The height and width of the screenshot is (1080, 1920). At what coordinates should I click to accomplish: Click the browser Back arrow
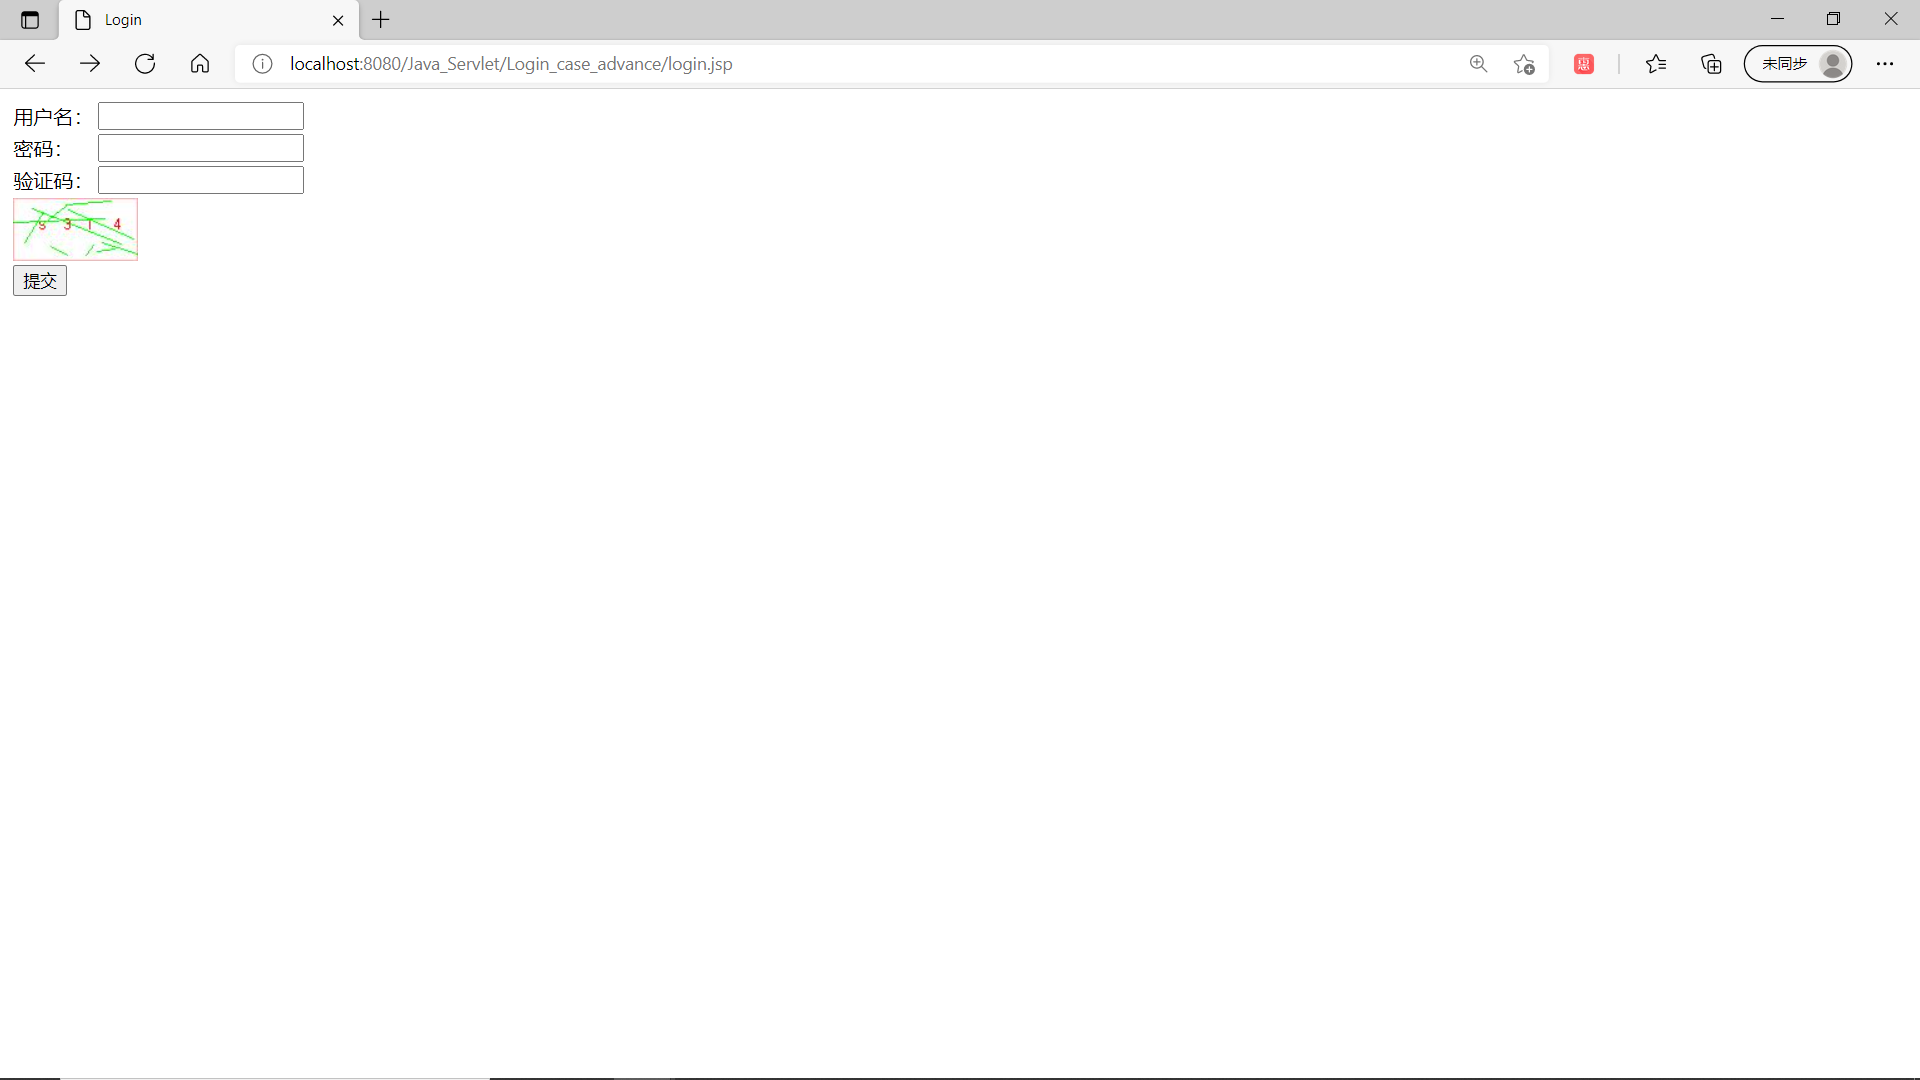35,64
